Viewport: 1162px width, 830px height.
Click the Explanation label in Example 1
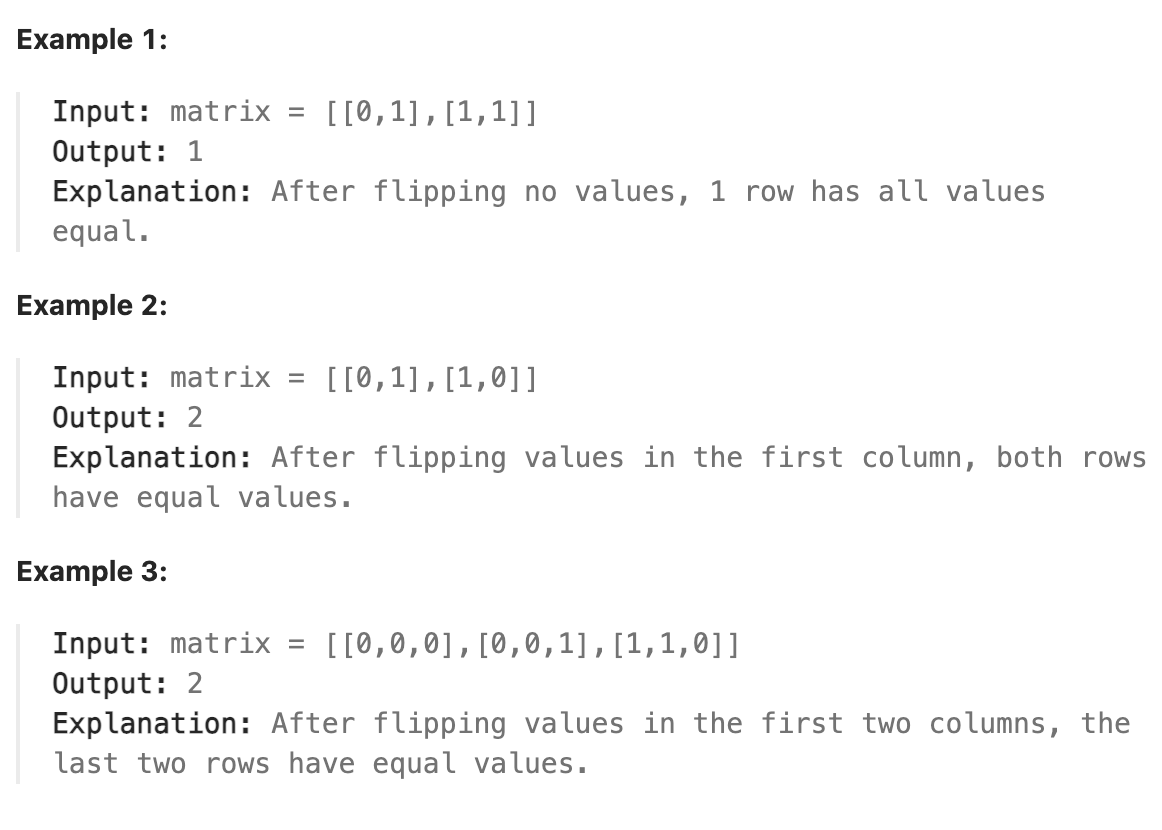152,191
